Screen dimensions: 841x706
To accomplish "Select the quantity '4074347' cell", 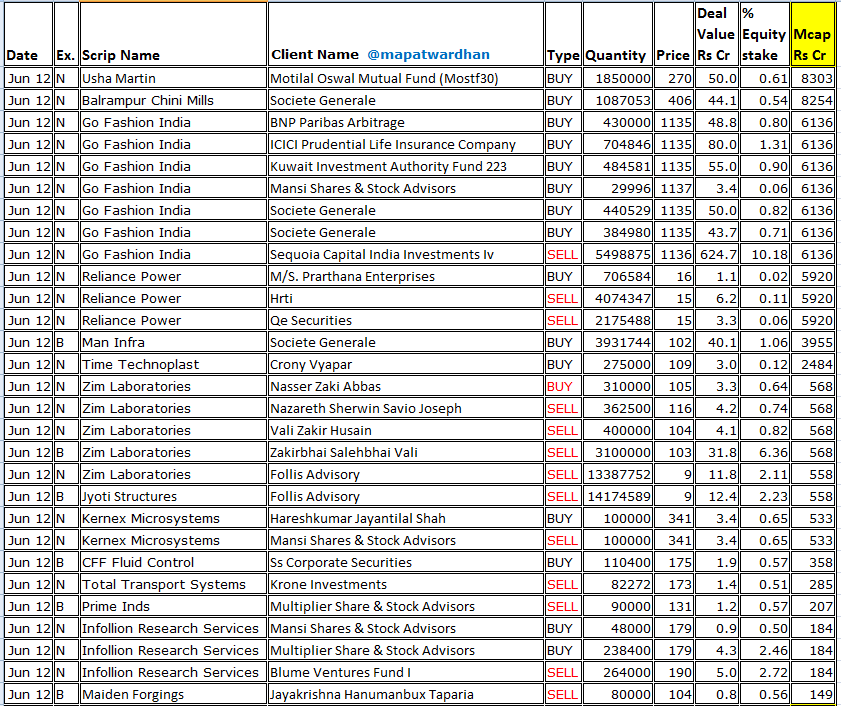I will tap(618, 298).
